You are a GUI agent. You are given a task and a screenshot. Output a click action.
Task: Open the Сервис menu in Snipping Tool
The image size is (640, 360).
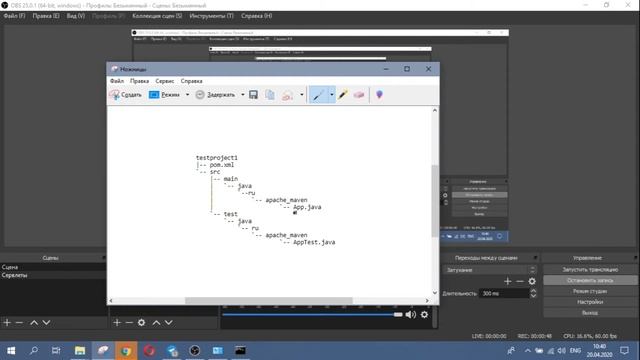164,81
